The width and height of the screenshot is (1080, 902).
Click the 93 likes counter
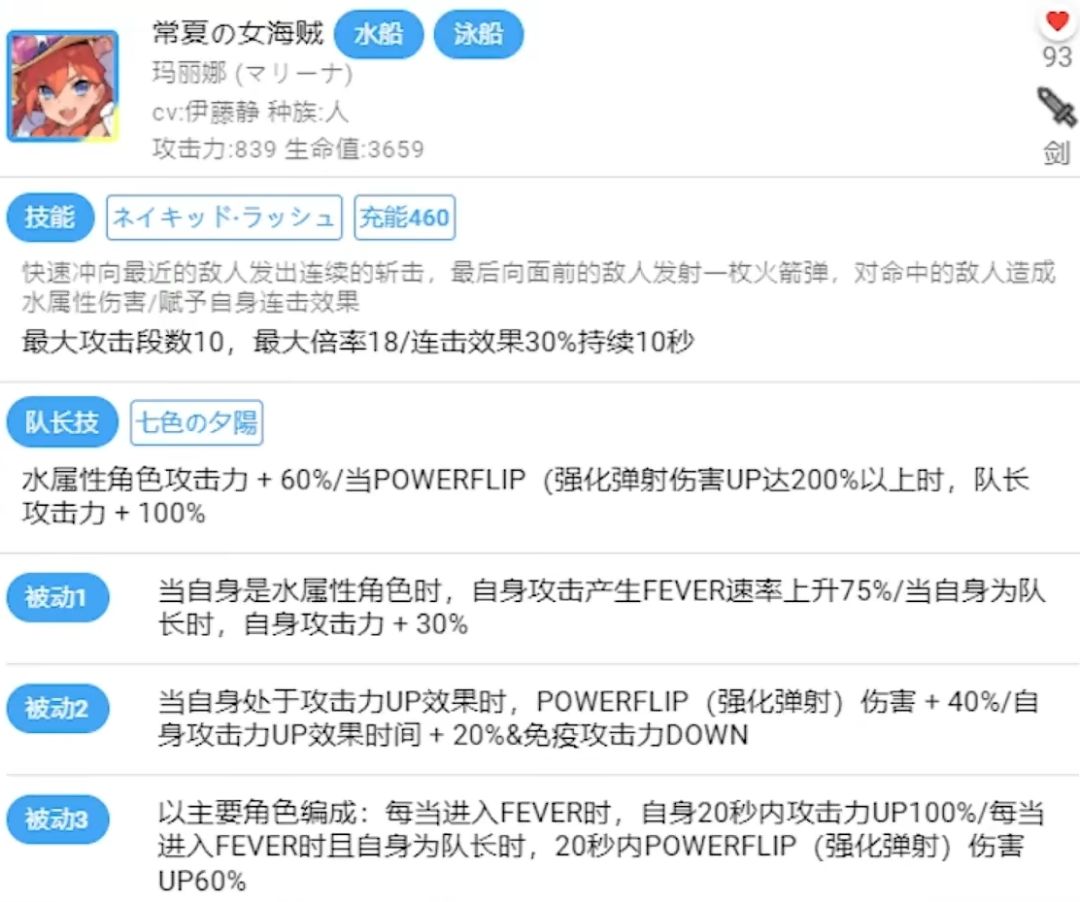[1057, 57]
